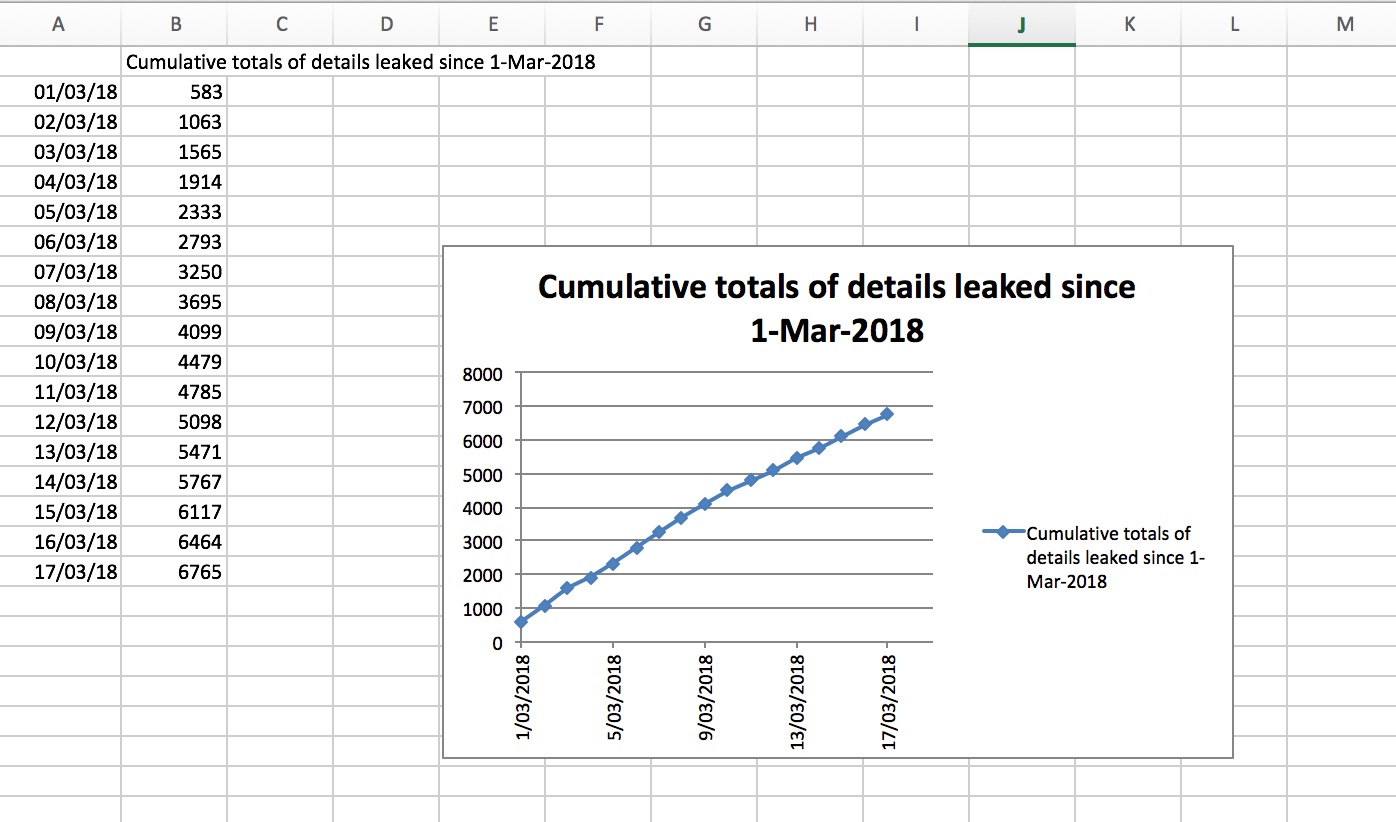Select the 8000 label on vertical axis

point(482,374)
